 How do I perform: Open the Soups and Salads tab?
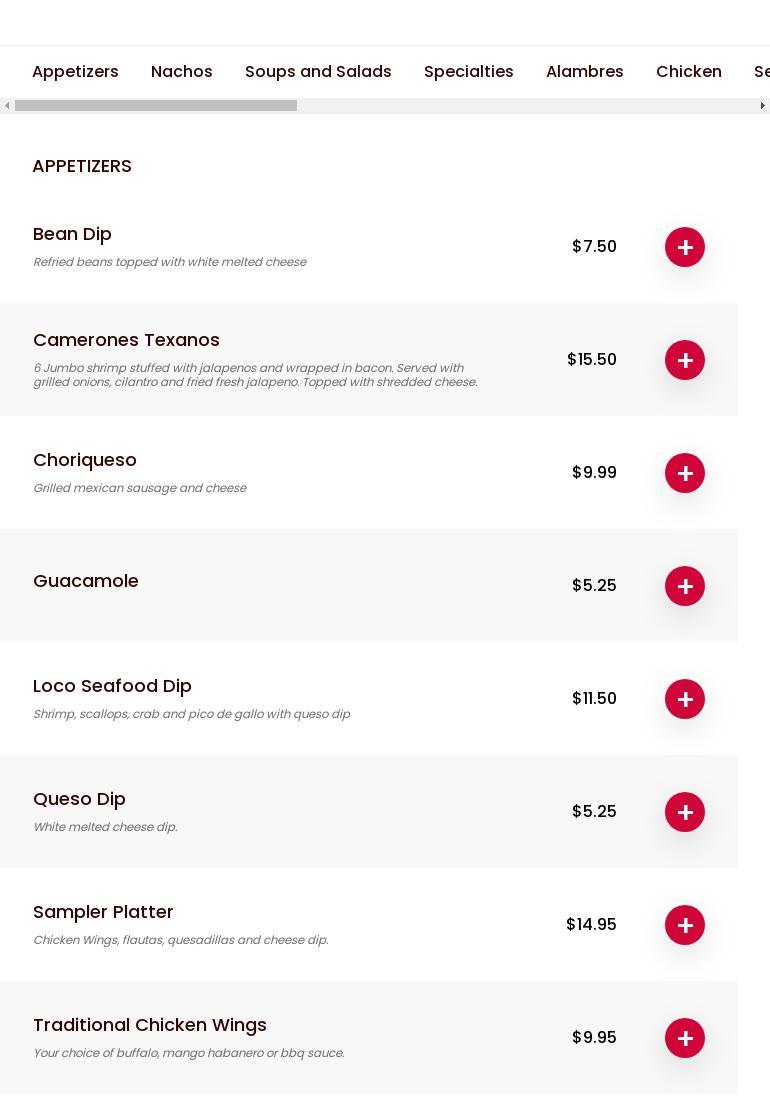318,72
